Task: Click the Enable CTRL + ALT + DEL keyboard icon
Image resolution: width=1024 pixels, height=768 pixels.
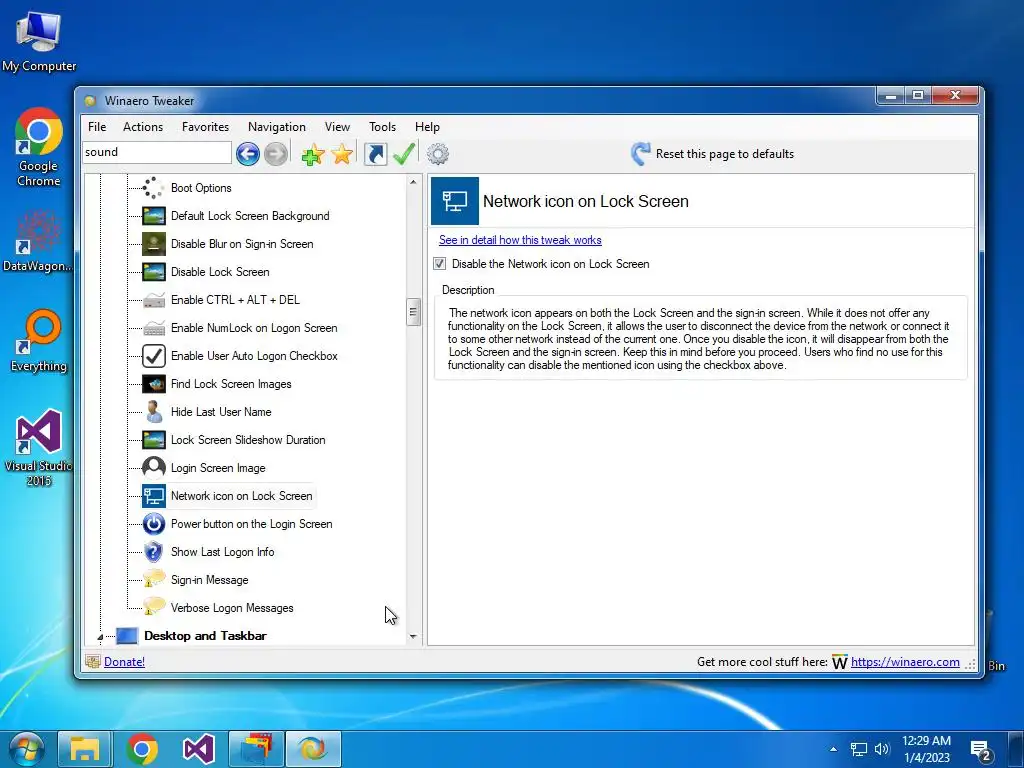Action: [x=153, y=300]
